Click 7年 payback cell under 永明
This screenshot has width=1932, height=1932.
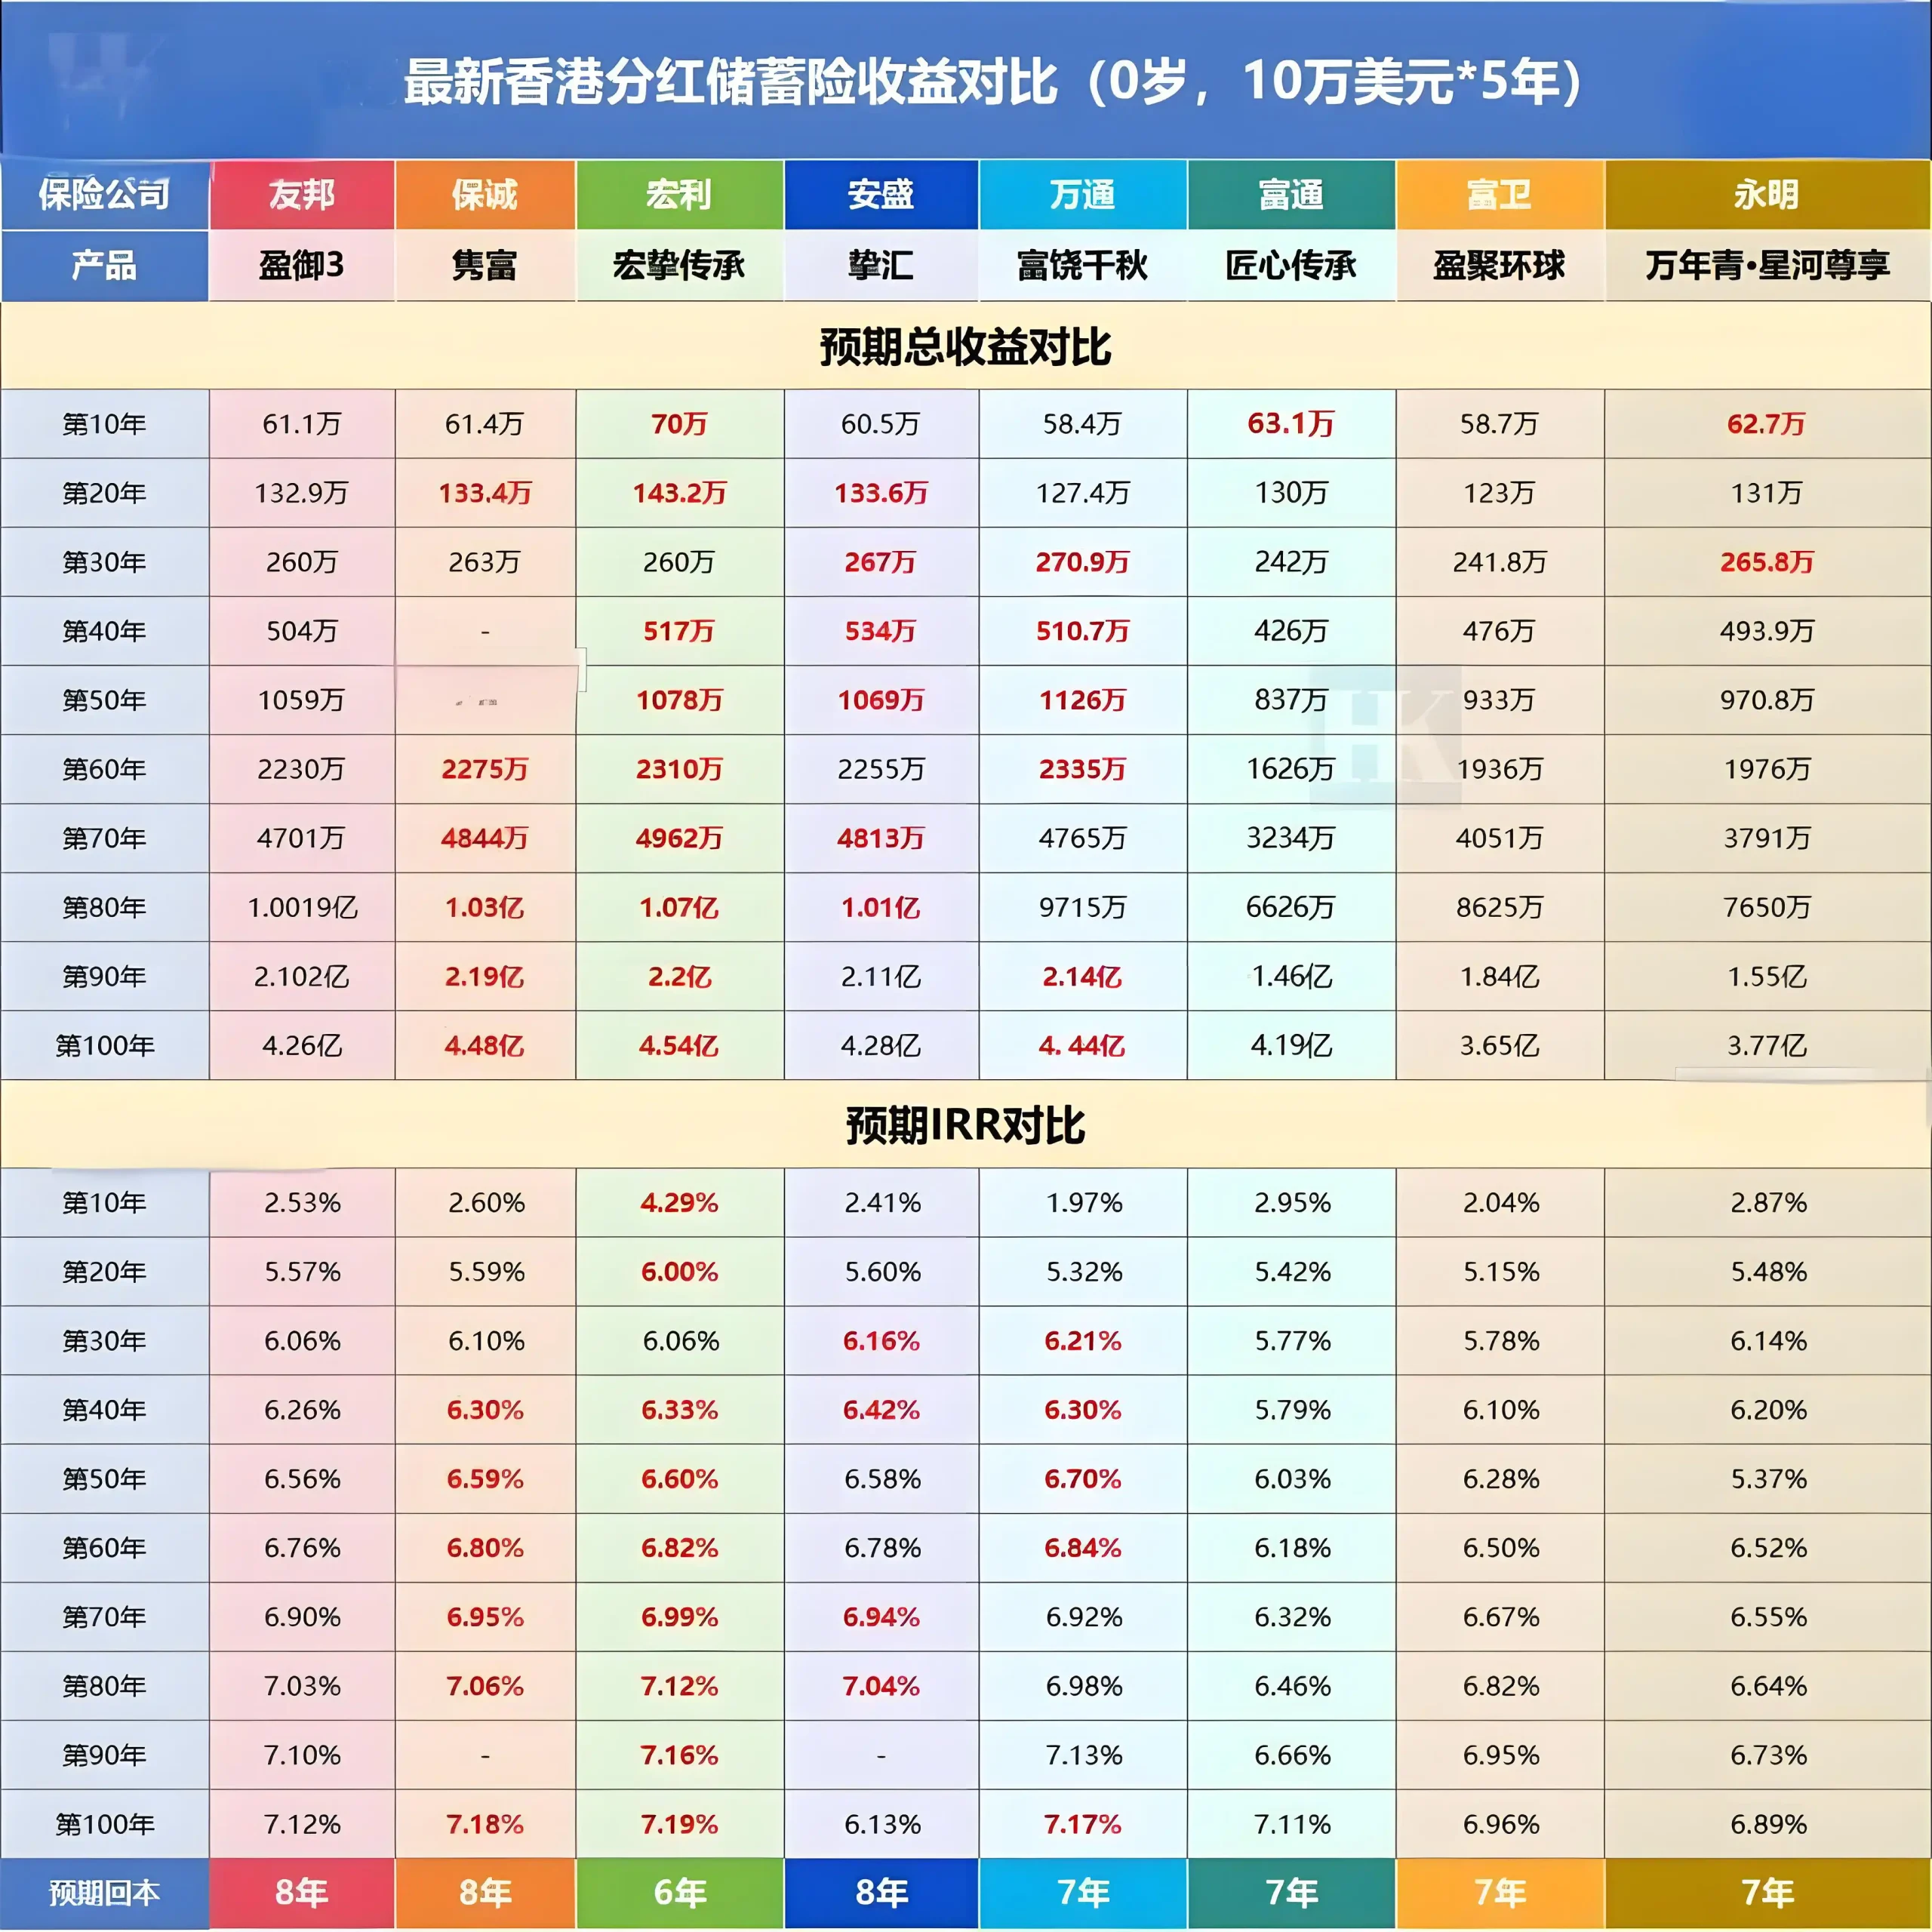[x=1766, y=1892]
